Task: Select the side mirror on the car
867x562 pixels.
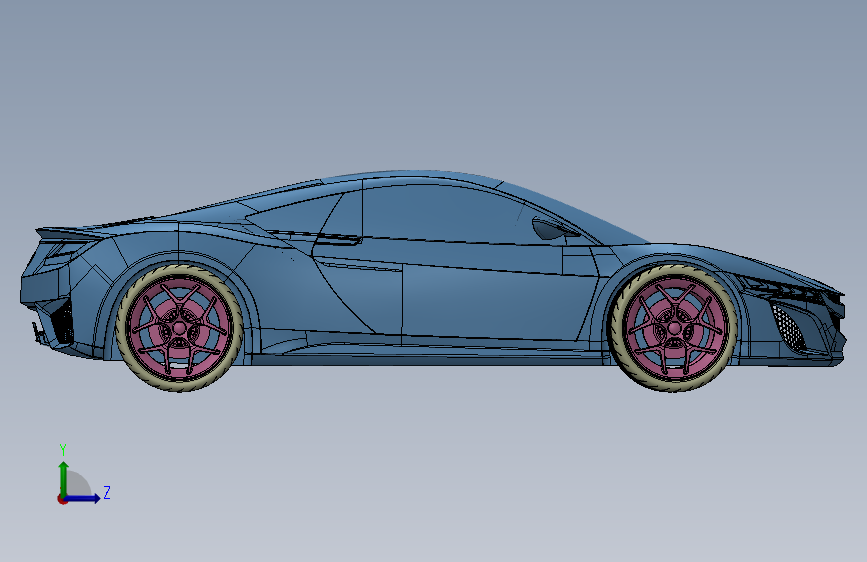Action: point(551,228)
